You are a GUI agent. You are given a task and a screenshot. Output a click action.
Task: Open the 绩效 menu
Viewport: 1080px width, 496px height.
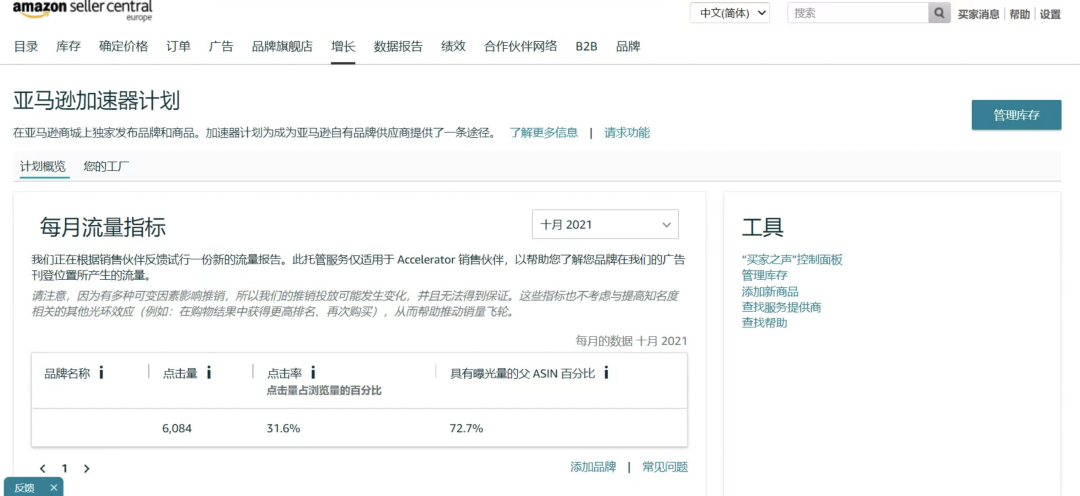[453, 47]
